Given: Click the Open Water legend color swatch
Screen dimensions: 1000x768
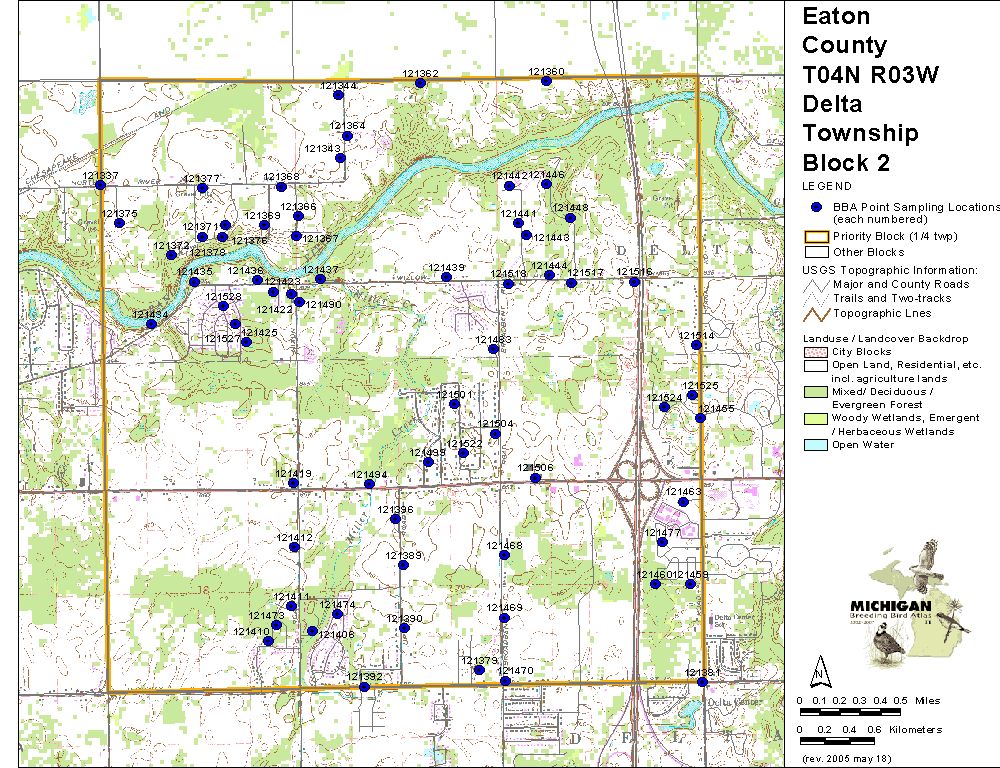Looking at the screenshot, I should click(x=816, y=445).
